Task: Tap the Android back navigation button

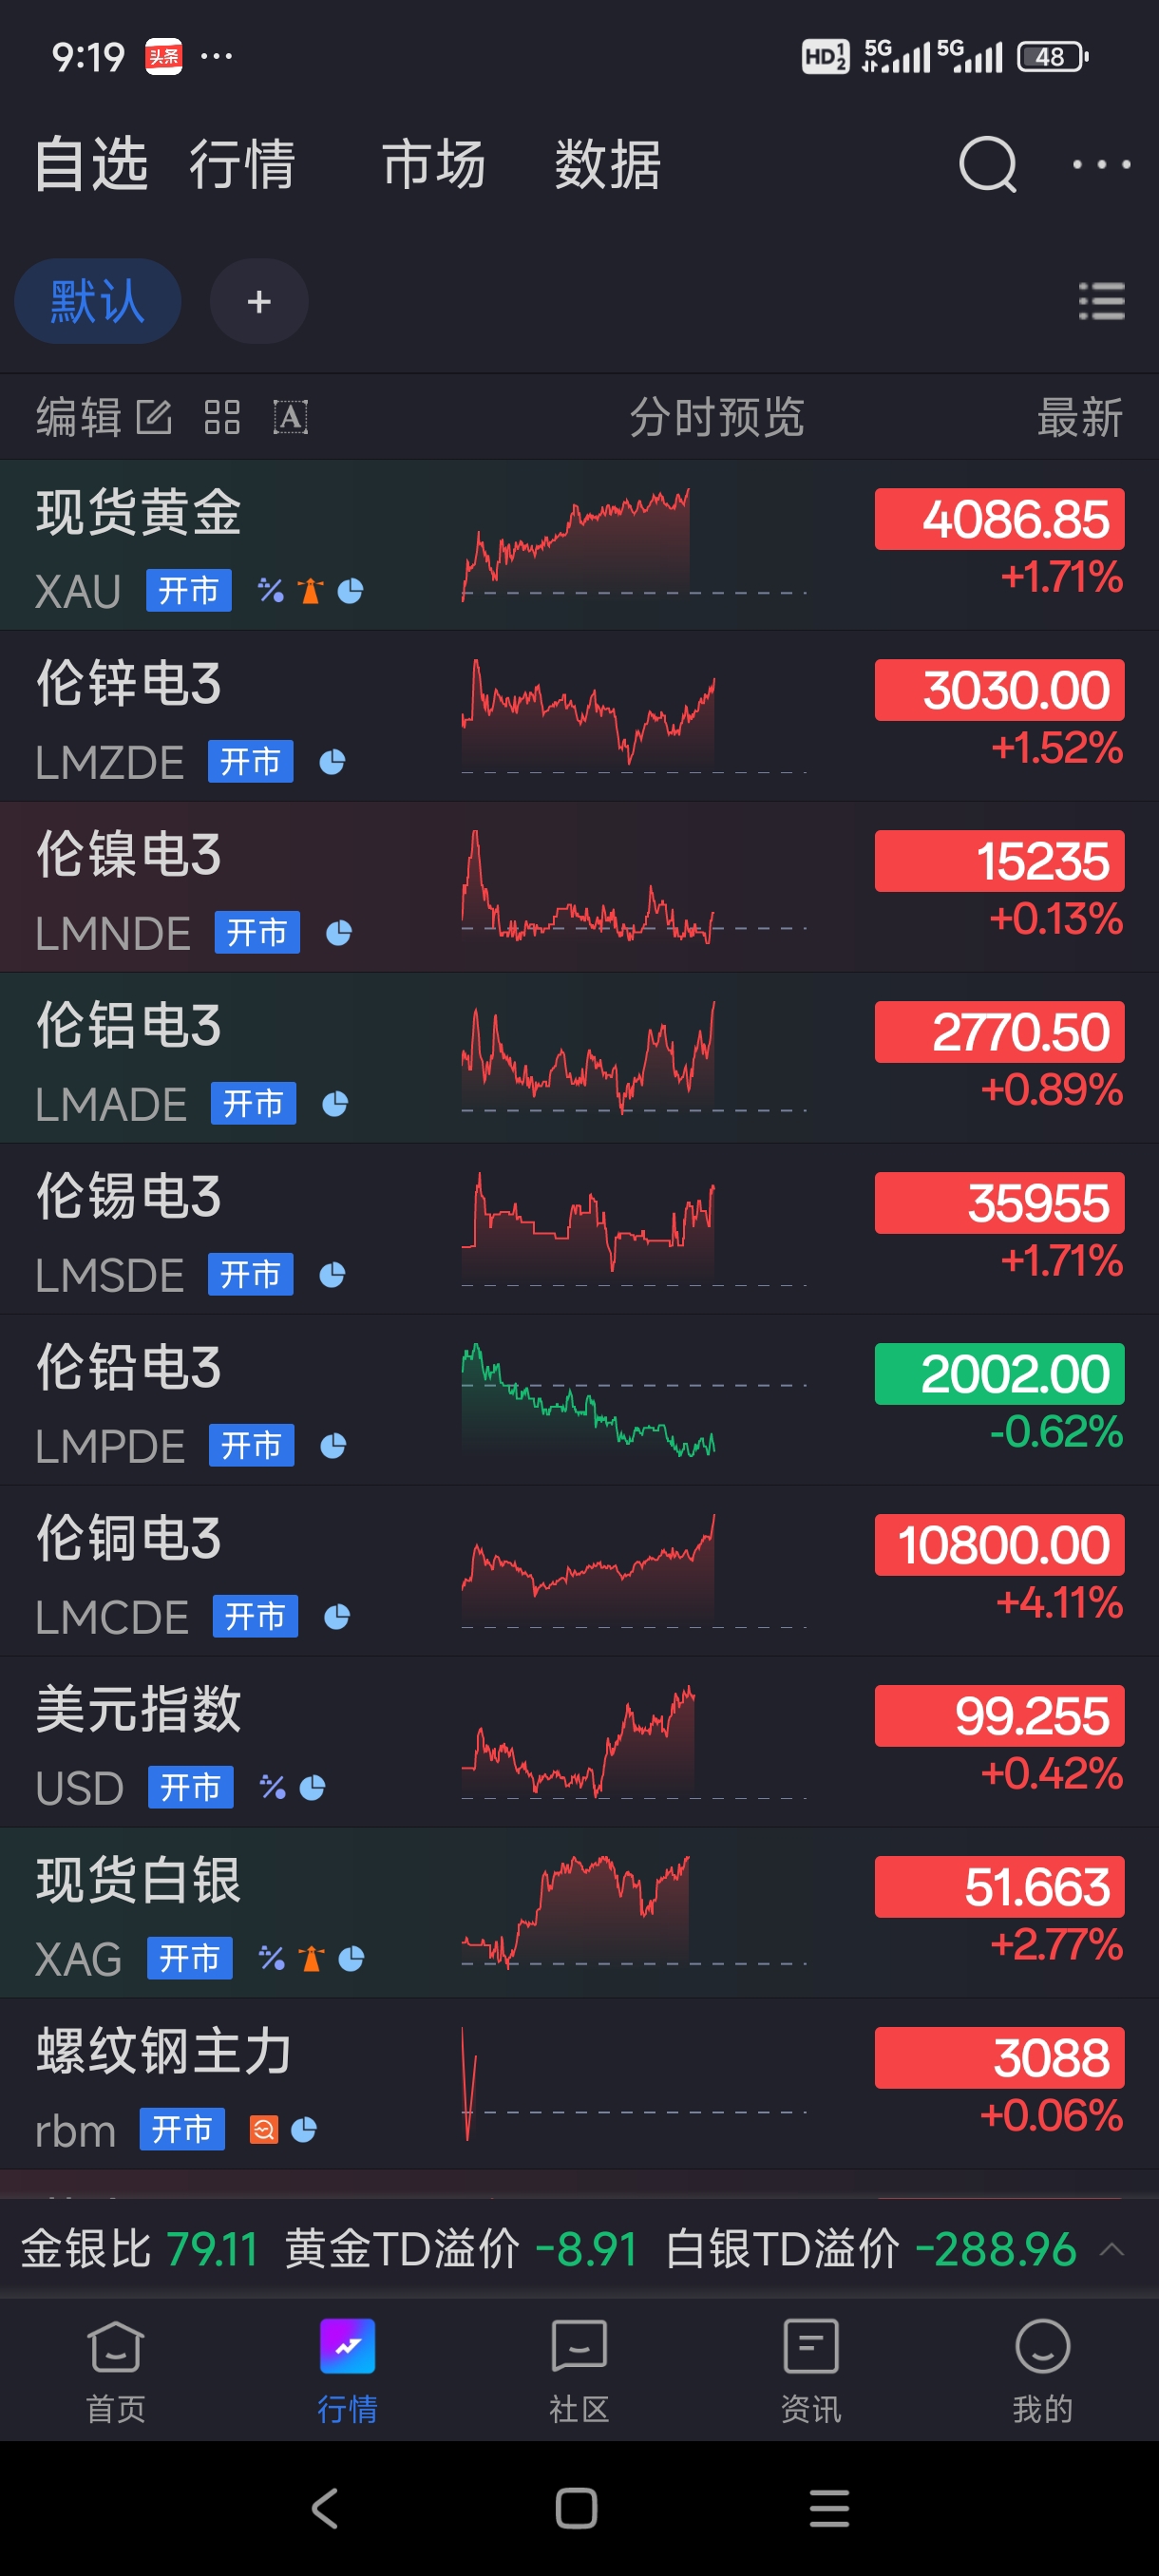Action: (325, 2508)
